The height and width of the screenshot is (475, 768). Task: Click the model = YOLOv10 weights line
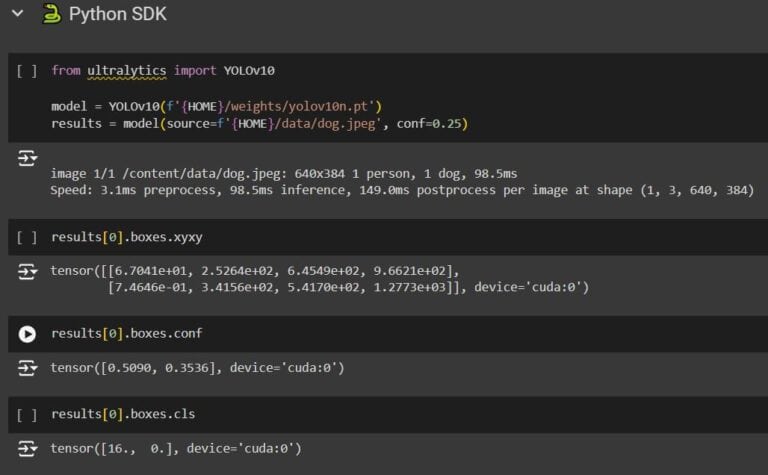coord(216,106)
